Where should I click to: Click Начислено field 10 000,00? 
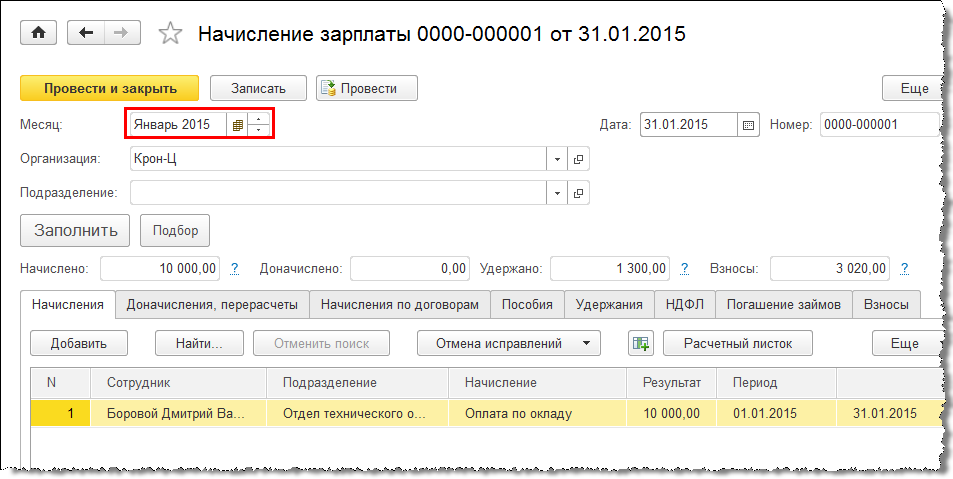click(x=160, y=269)
